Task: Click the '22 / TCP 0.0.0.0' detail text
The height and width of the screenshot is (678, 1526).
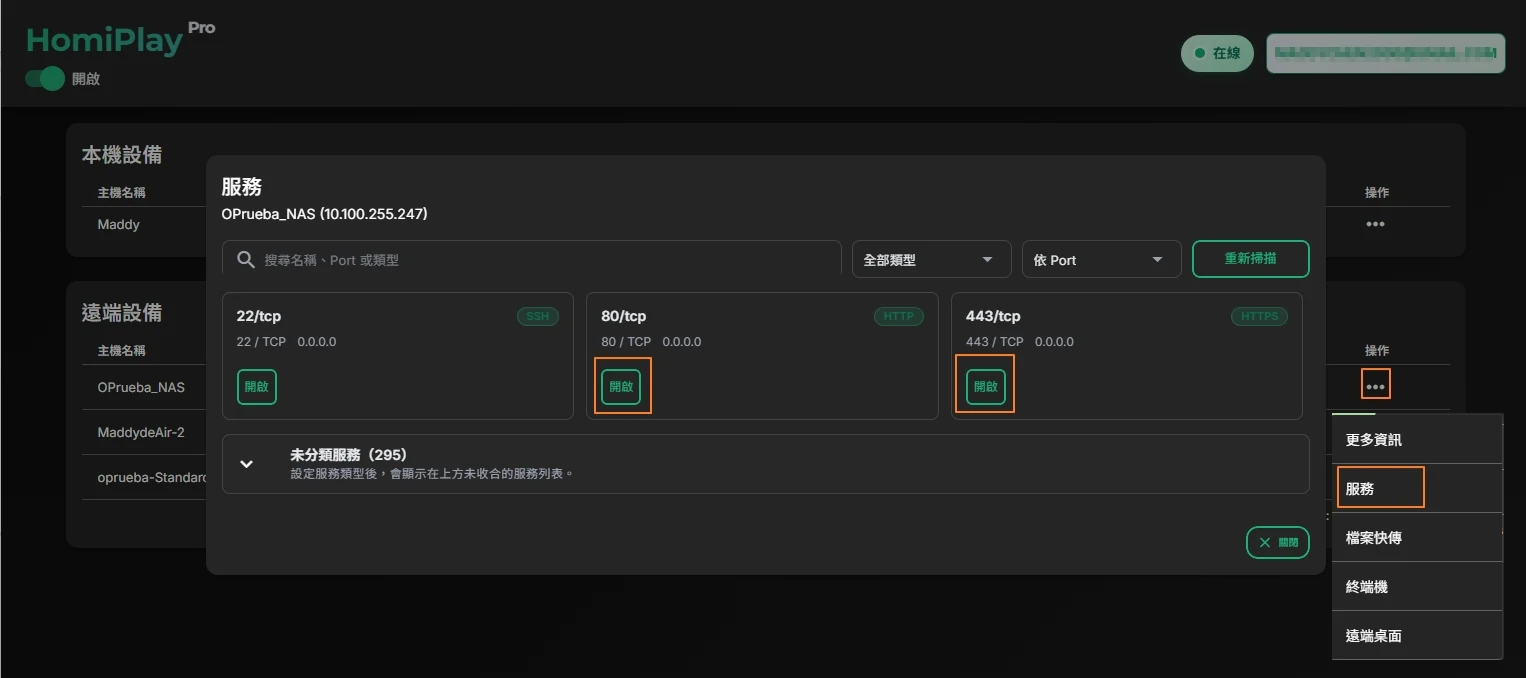Action: click(x=287, y=342)
